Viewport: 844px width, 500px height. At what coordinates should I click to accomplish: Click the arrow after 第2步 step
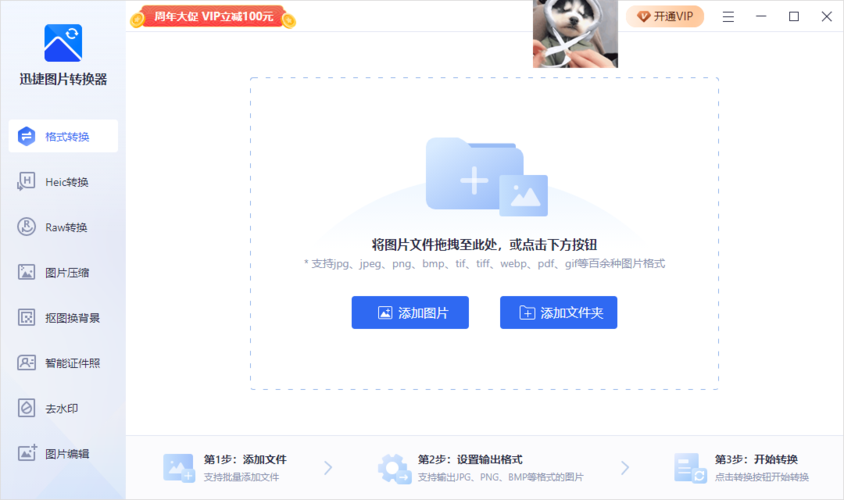point(624,468)
